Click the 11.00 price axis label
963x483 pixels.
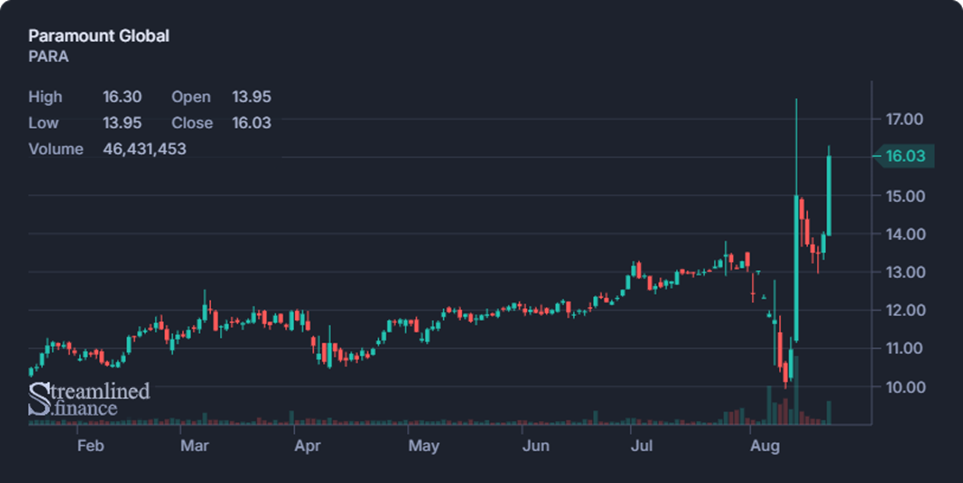[x=904, y=348]
